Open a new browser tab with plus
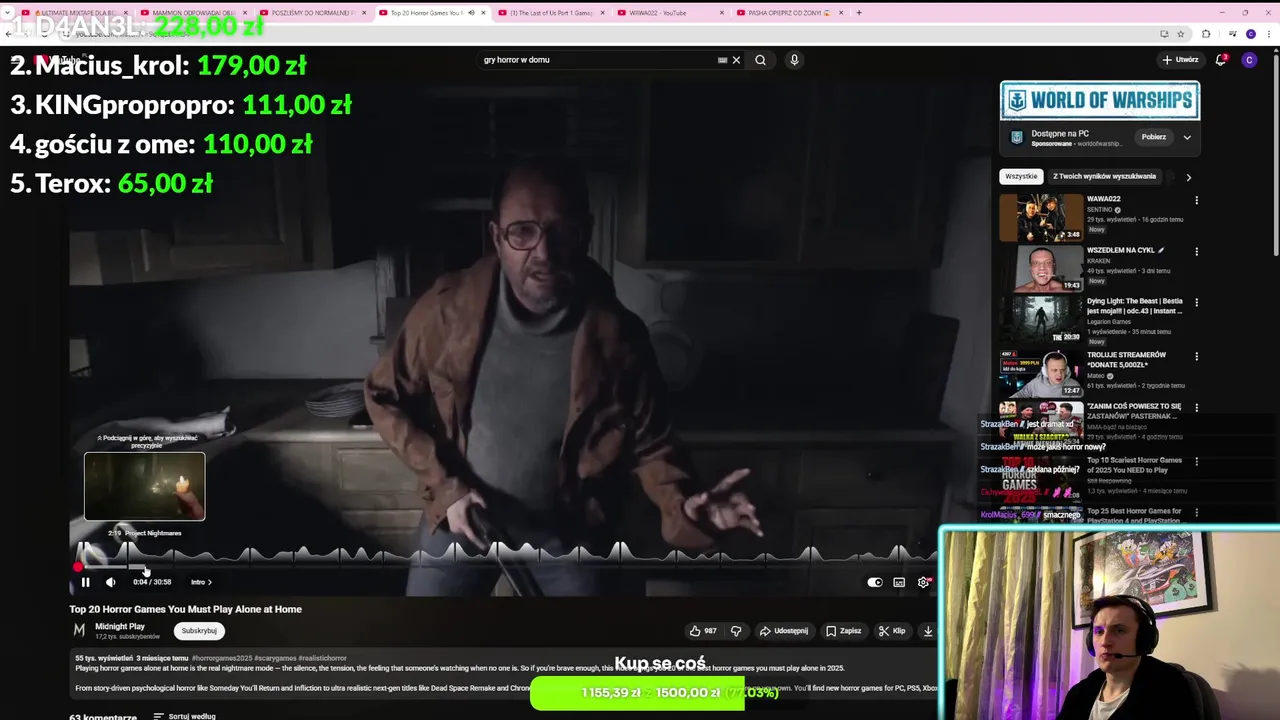The width and height of the screenshot is (1280, 720). (x=858, y=13)
